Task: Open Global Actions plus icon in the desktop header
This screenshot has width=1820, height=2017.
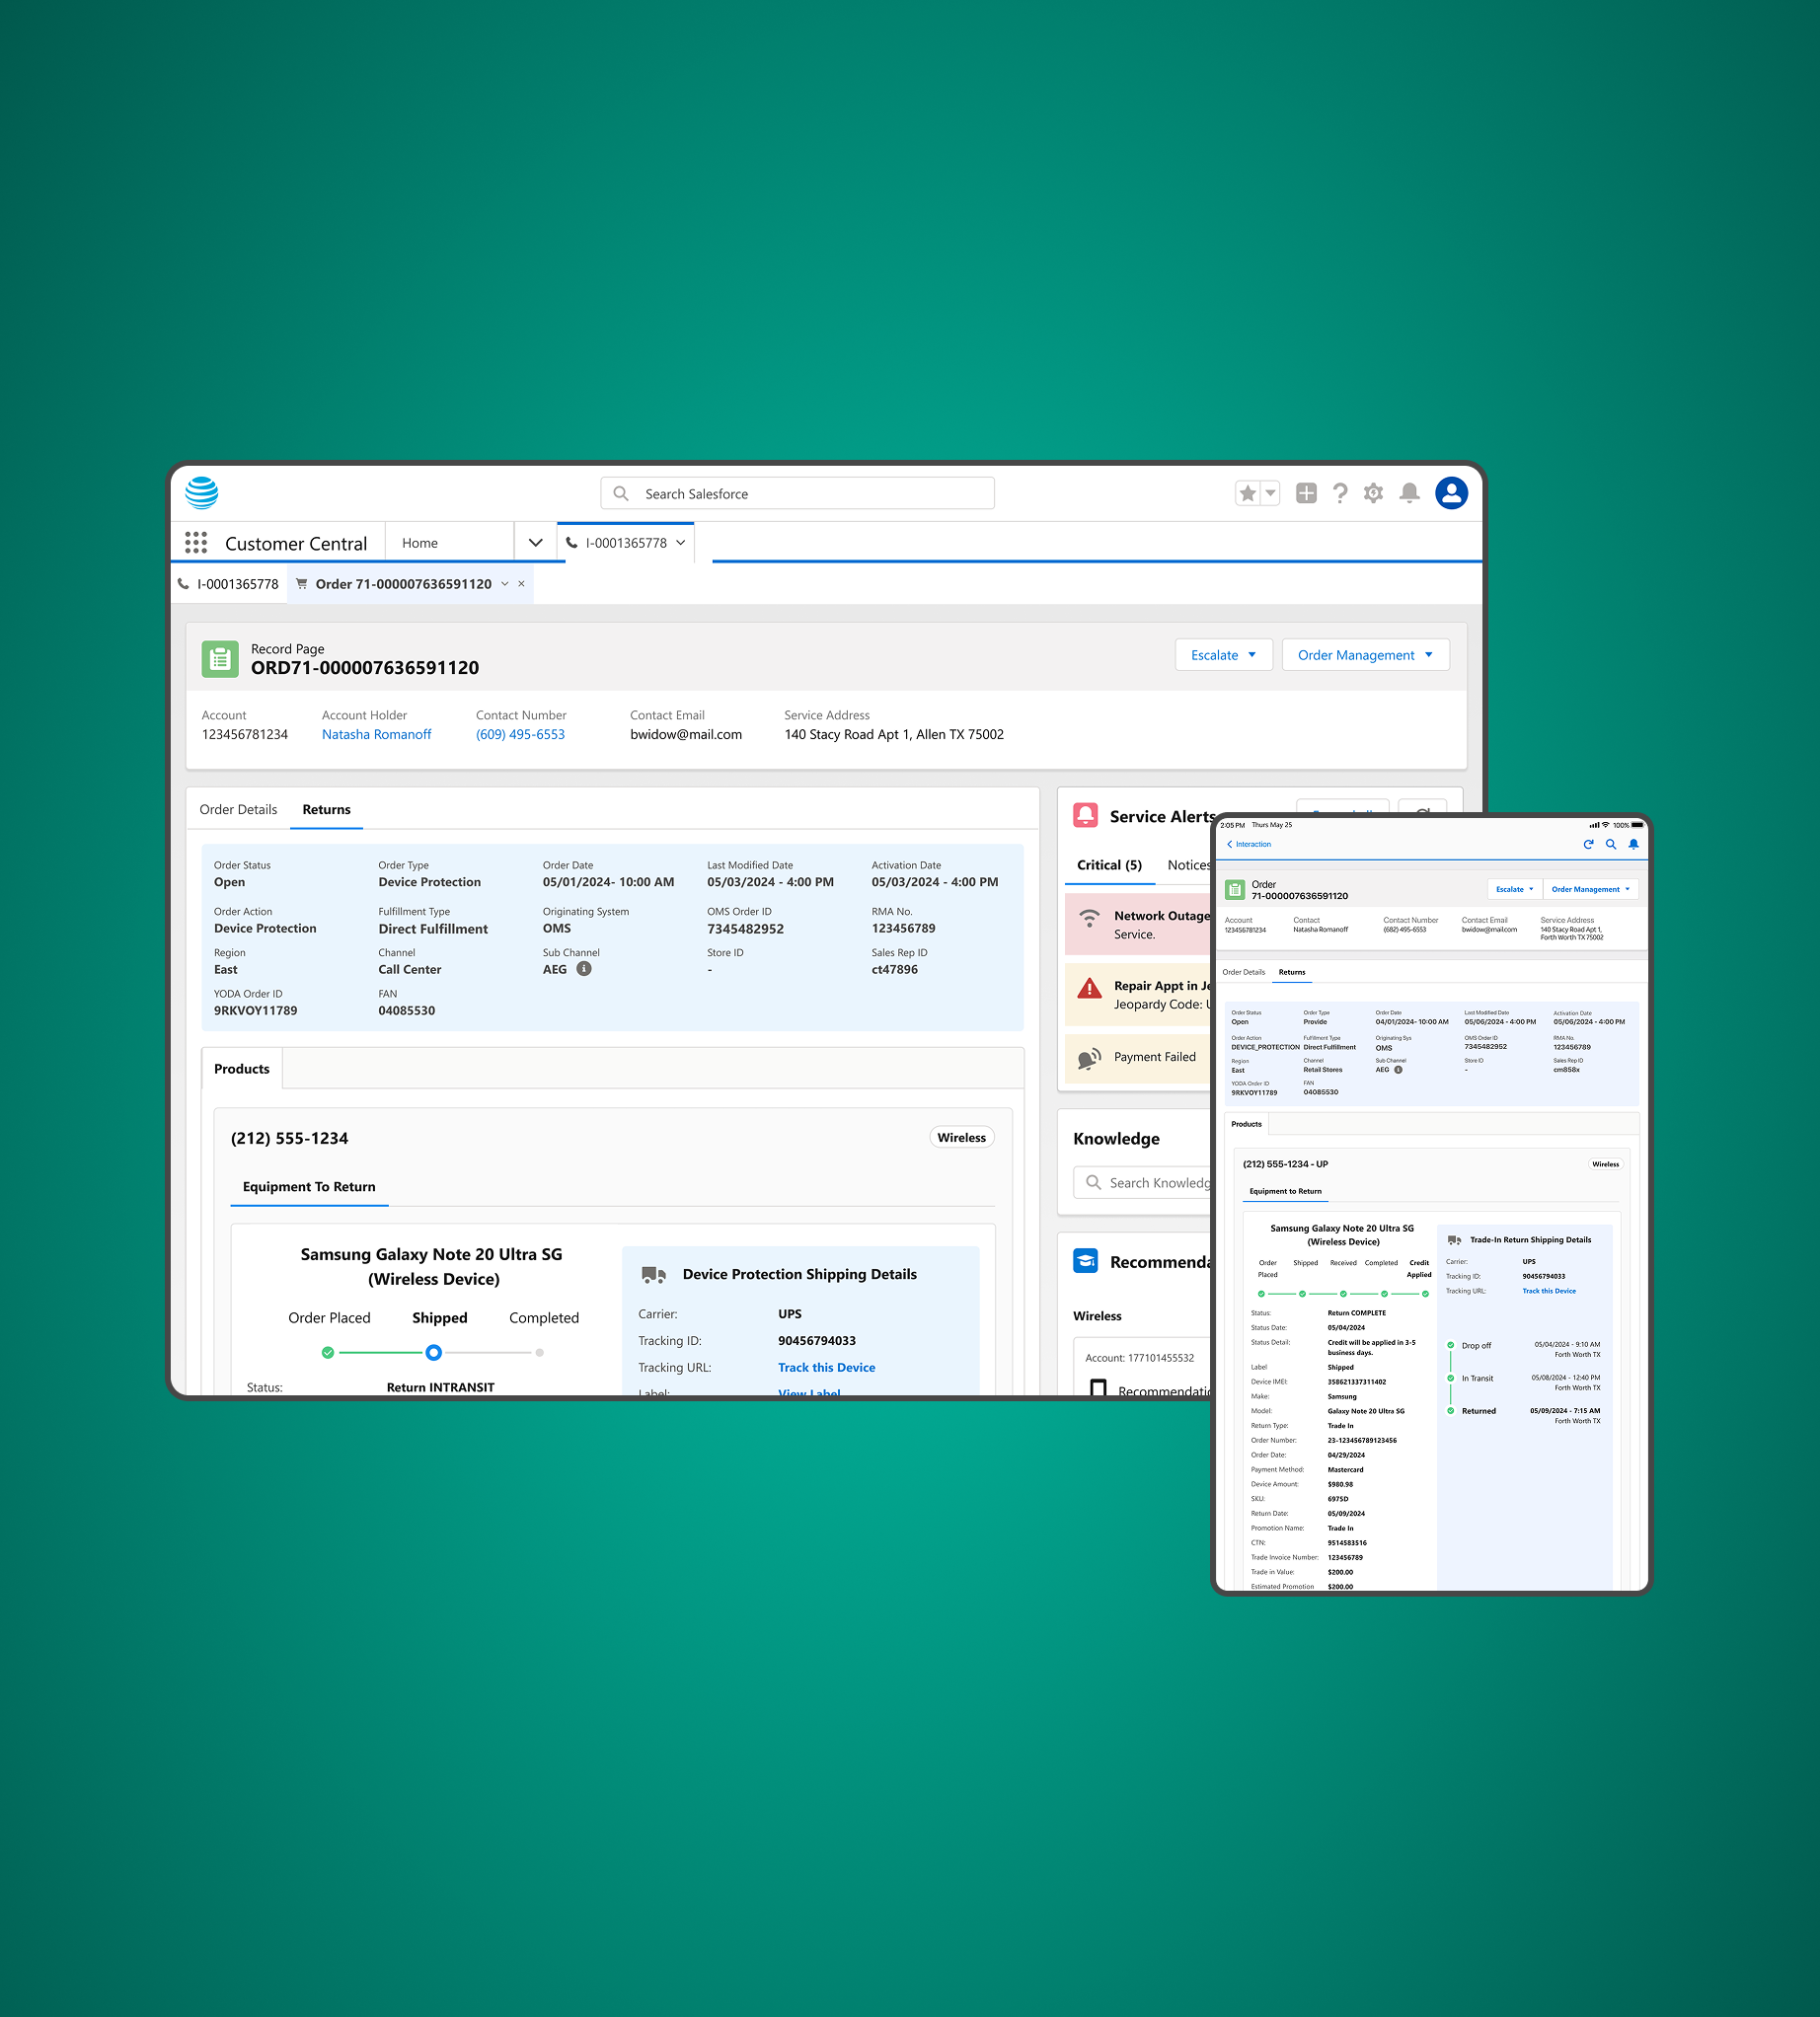Action: tap(1306, 493)
